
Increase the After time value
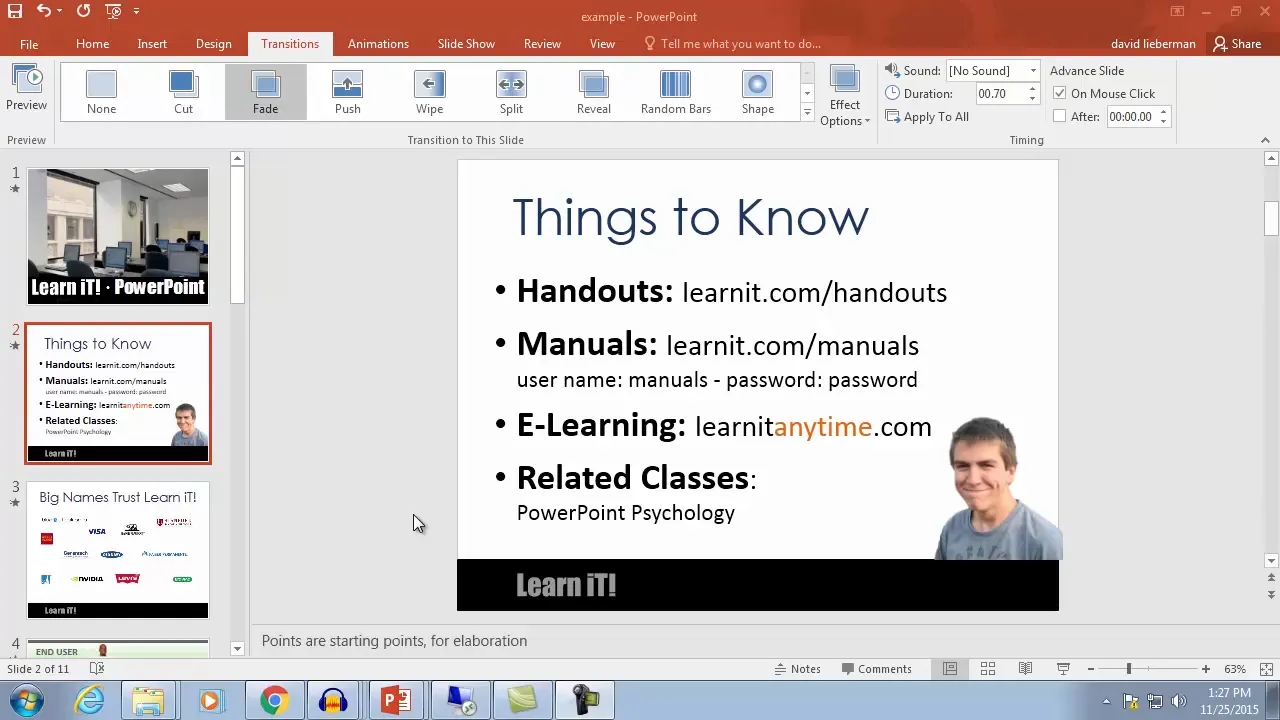[x=1162, y=112]
